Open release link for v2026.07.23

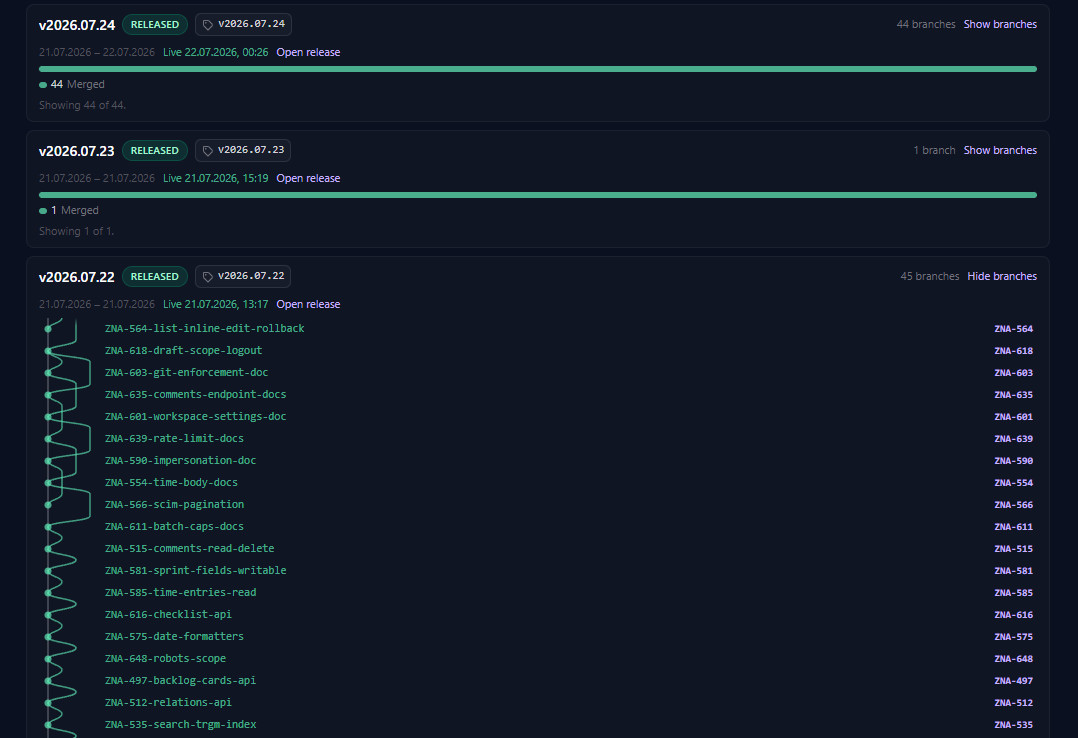(x=308, y=178)
